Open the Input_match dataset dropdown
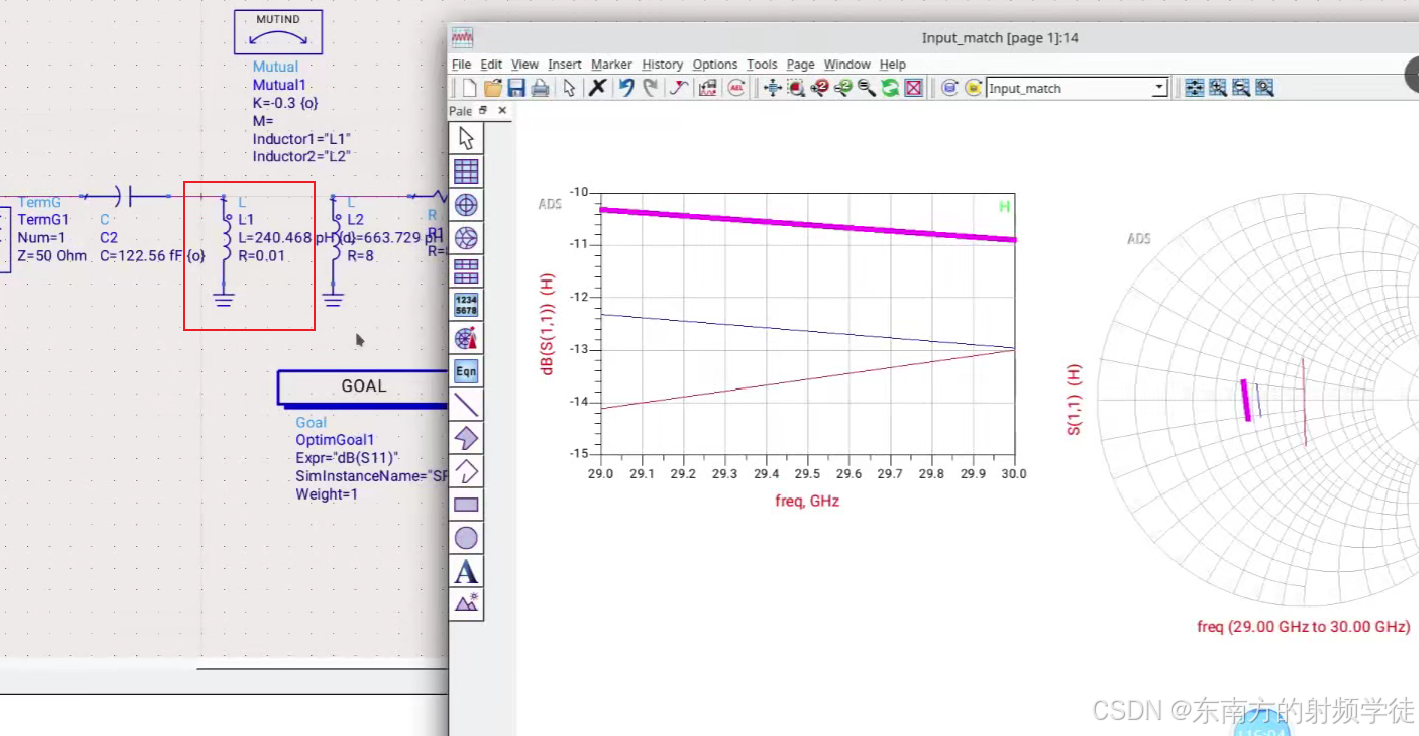The width and height of the screenshot is (1419, 736). [1159, 88]
